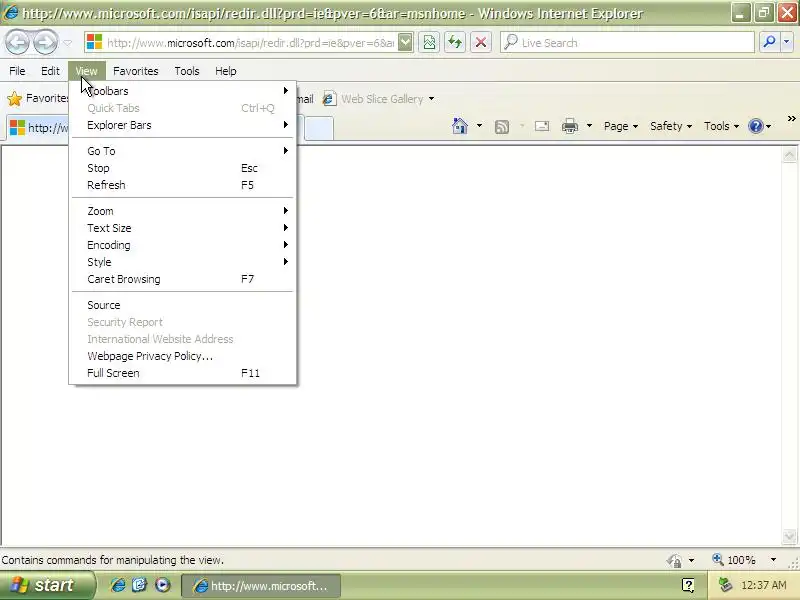Click the 12:37 AM system clock

click(764, 585)
